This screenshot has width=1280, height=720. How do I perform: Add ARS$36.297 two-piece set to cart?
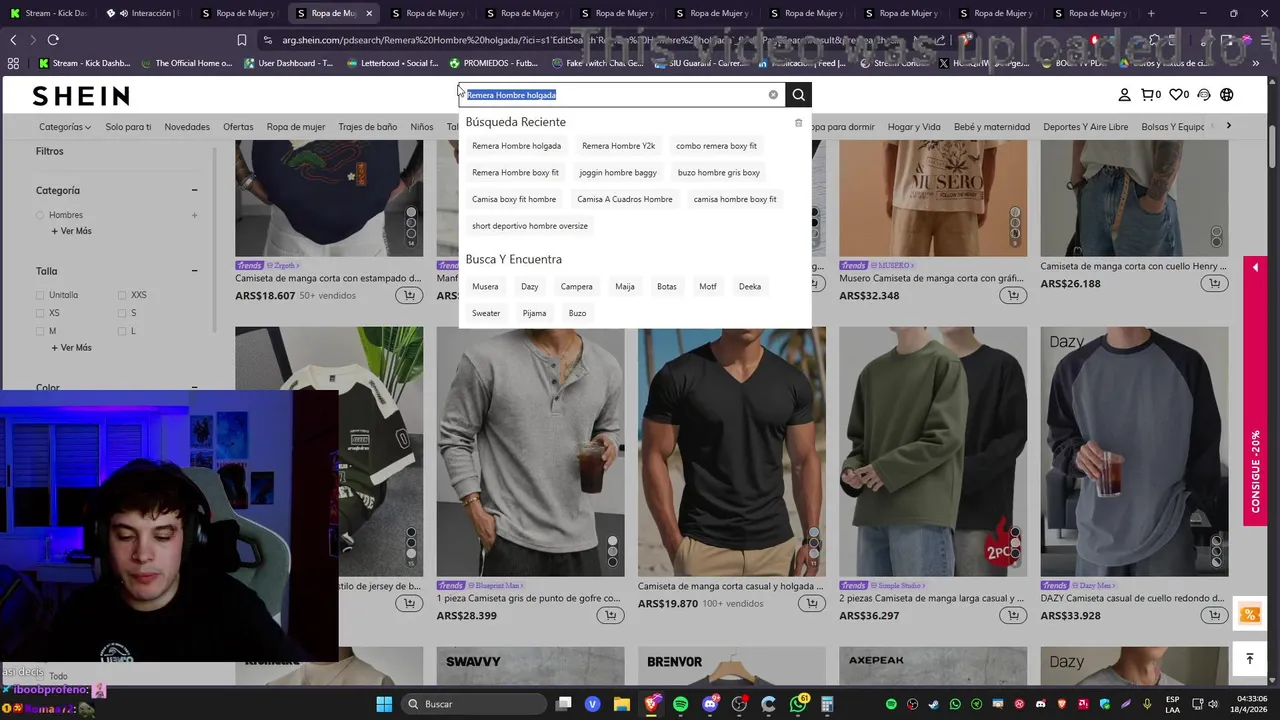(1013, 615)
